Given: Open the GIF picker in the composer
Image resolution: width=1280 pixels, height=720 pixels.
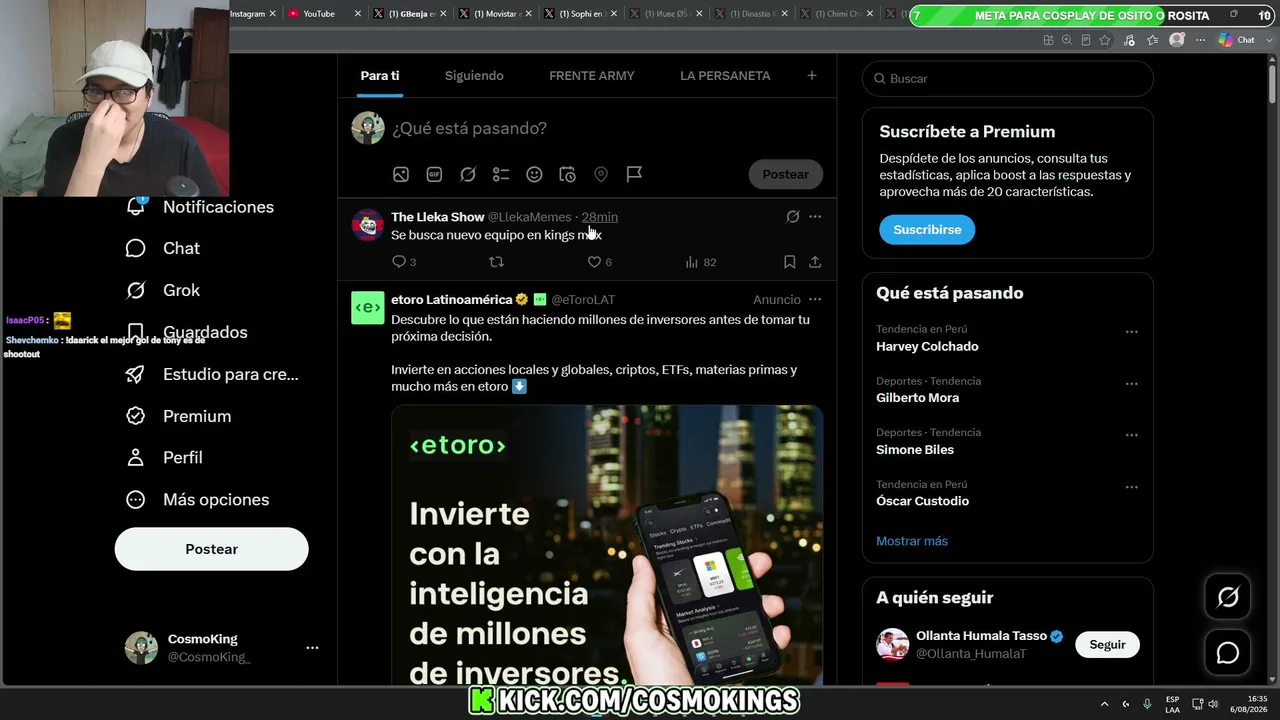Looking at the screenshot, I should tap(434, 174).
